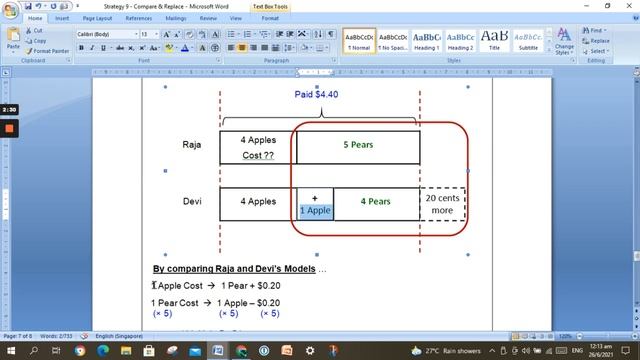The image size is (640, 360).
Task: Clear all formatting from selection
Action: 190,34
